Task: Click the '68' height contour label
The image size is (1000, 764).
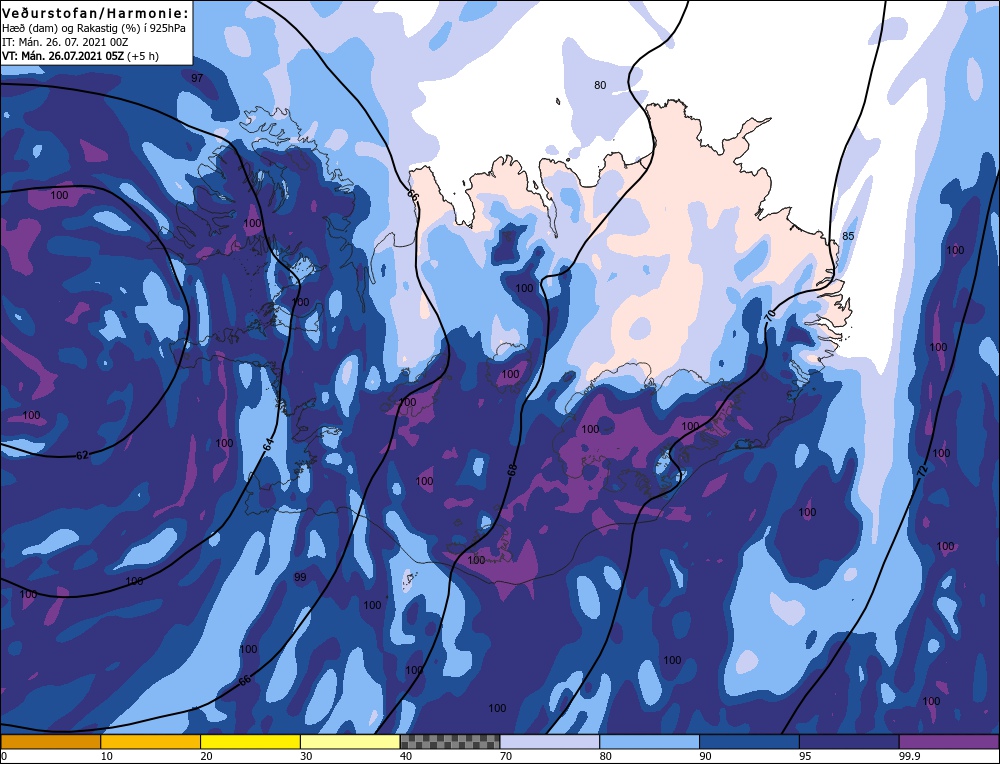Action: tap(512, 471)
